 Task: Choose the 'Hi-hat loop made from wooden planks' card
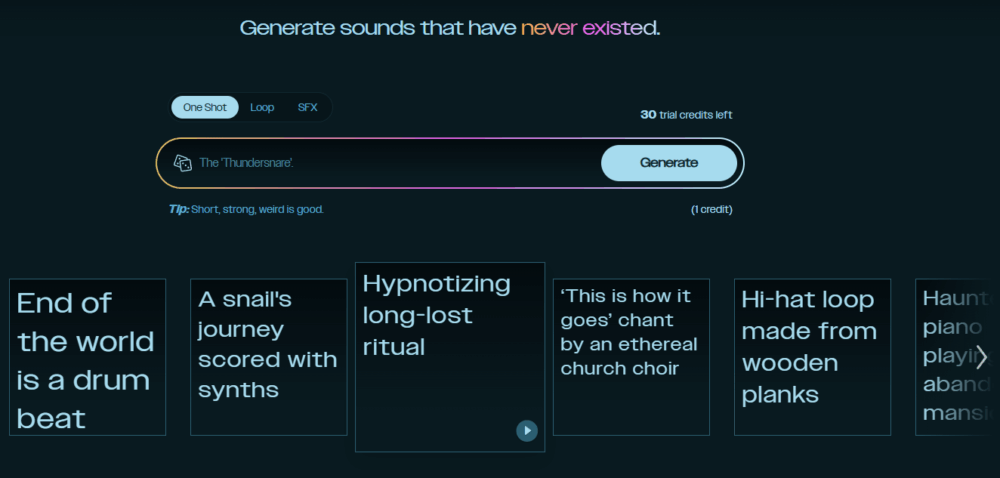(x=811, y=346)
